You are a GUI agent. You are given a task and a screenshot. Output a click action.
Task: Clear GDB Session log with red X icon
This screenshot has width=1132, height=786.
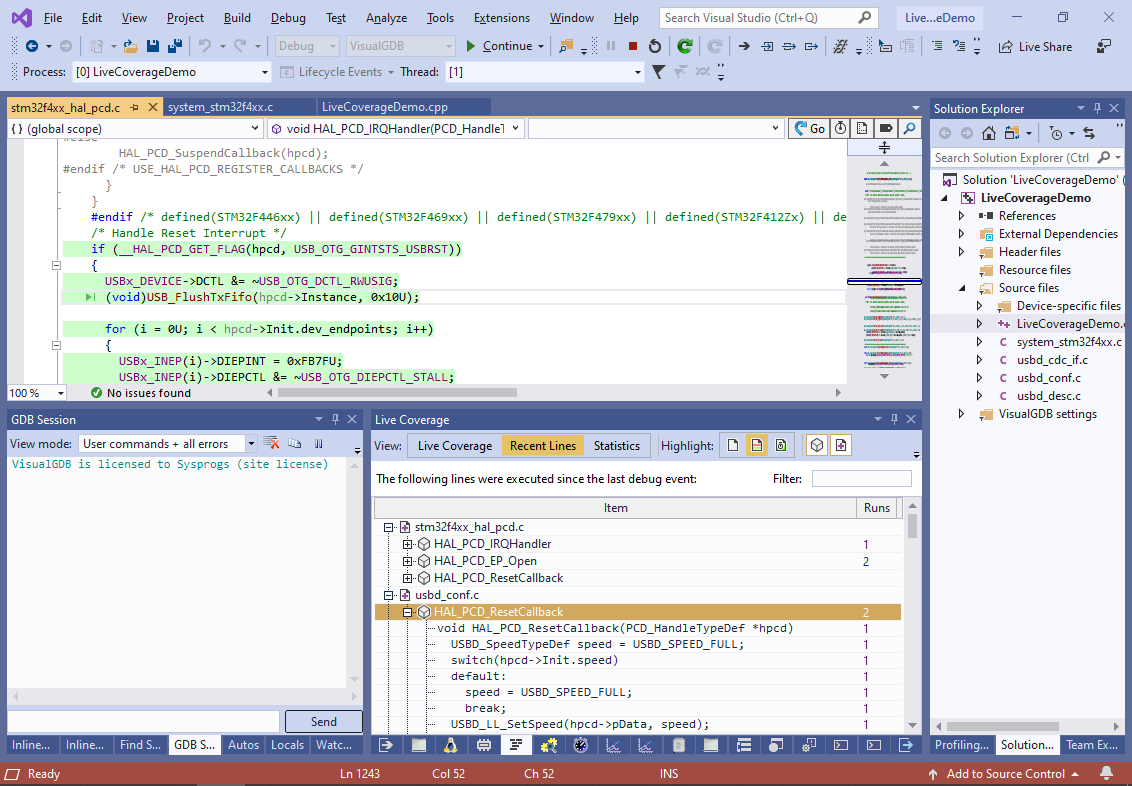272,443
